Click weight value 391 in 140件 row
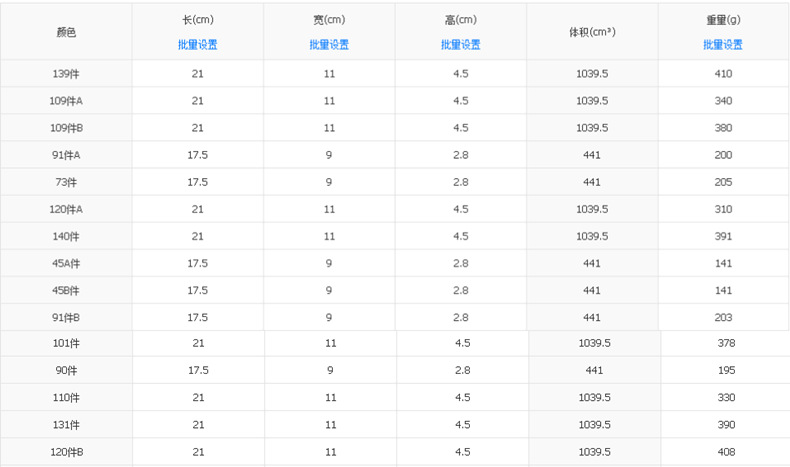Image resolution: width=790 pixels, height=467 pixels. [723, 237]
